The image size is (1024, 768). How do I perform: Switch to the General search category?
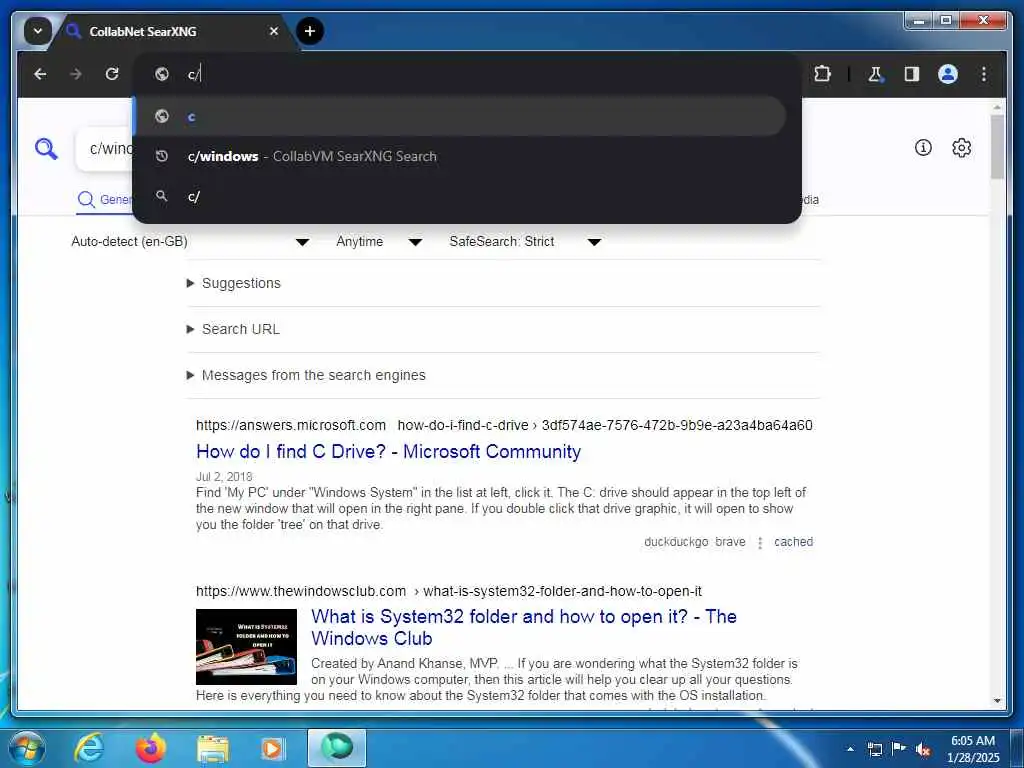click(x=104, y=199)
